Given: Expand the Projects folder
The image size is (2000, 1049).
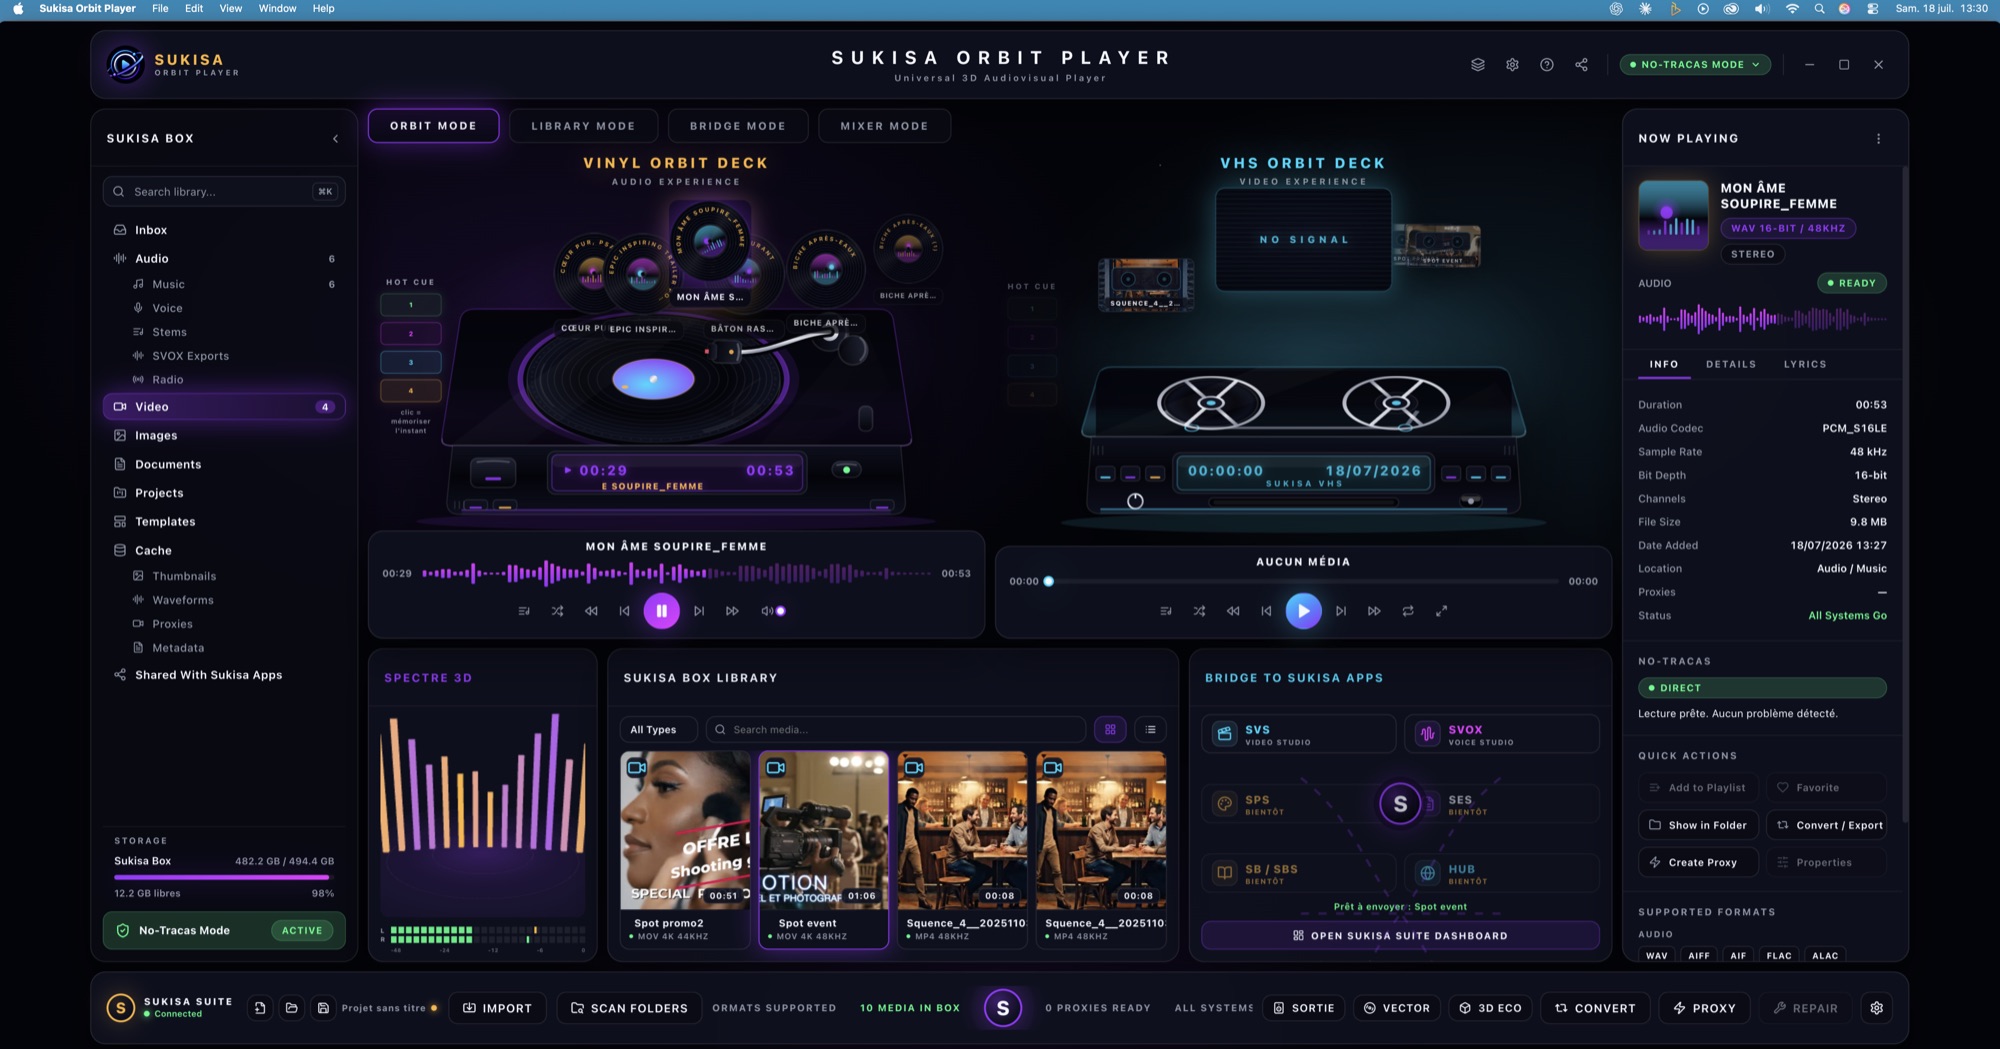Looking at the screenshot, I should (x=224, y=493).
